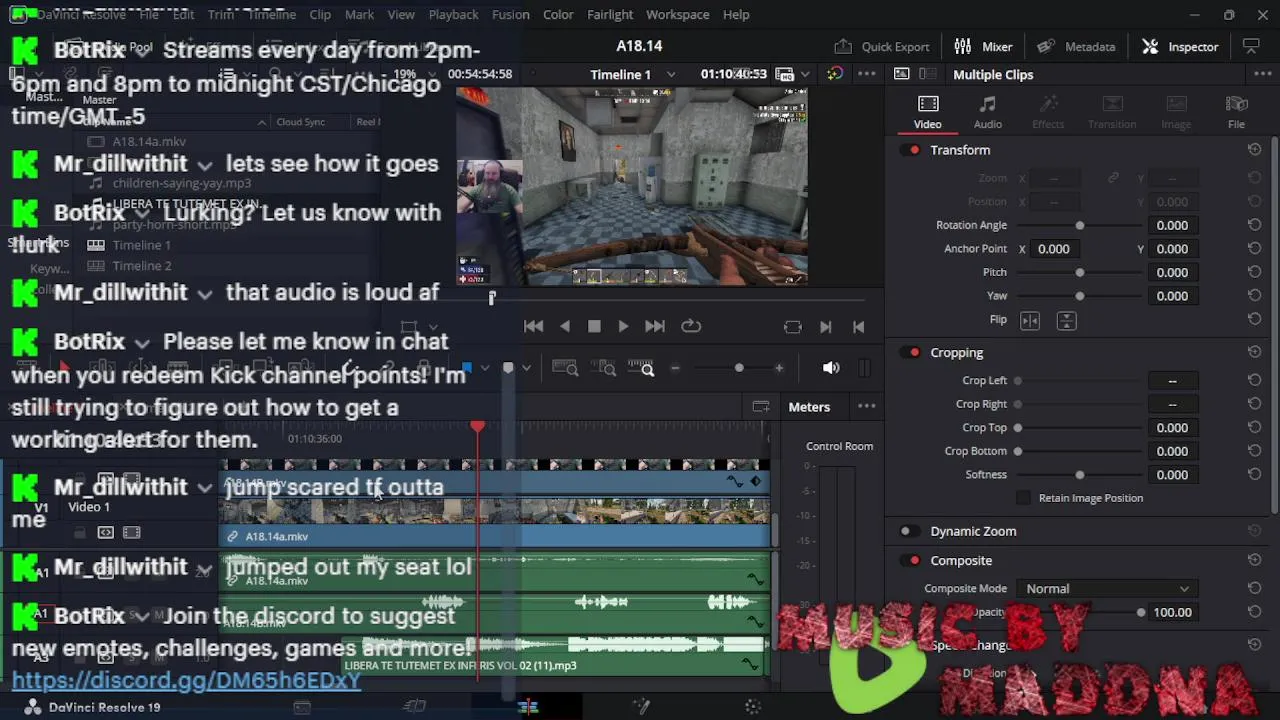1280x720 pixels.
Task: Reset the Rotation Angle value
Action: pyautogui.click(x=1254, y=225)
